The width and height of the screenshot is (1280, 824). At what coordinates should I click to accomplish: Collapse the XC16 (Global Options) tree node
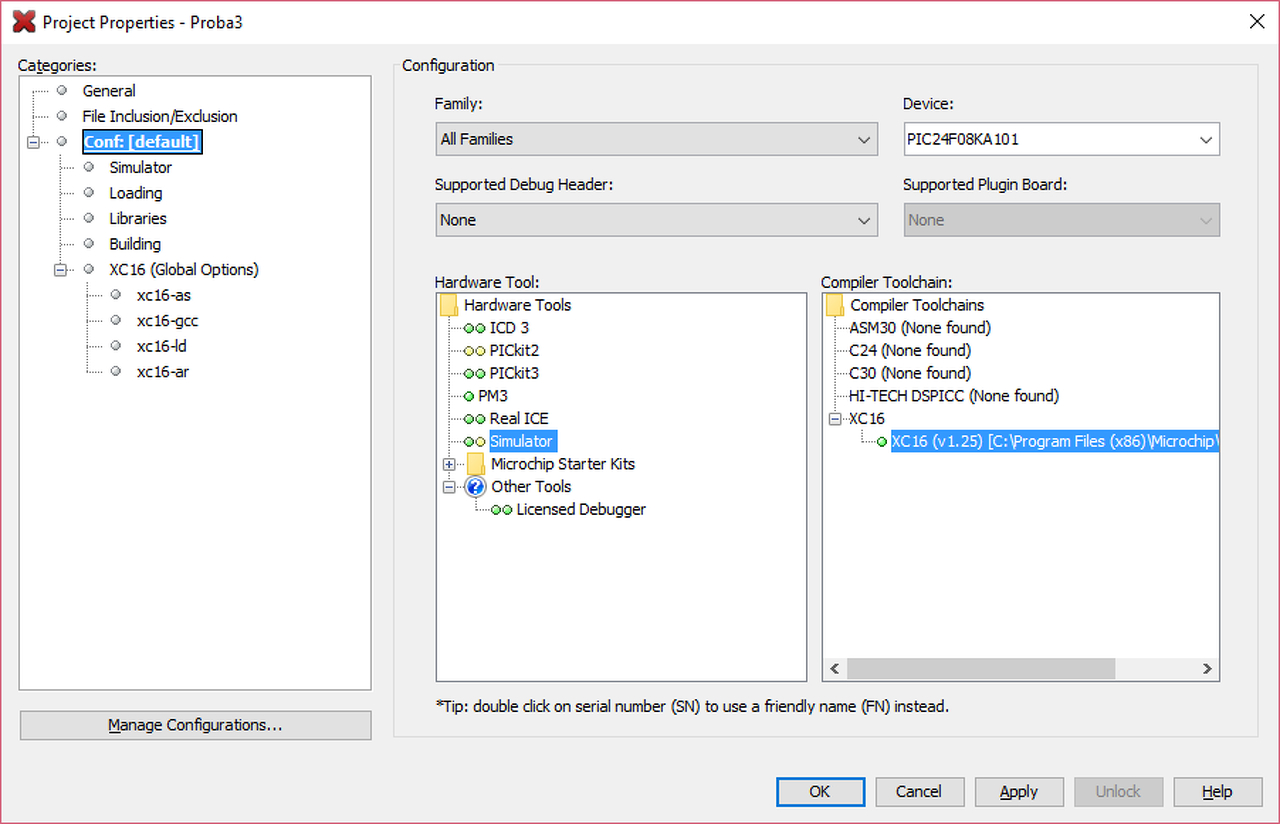coord(61,270)
